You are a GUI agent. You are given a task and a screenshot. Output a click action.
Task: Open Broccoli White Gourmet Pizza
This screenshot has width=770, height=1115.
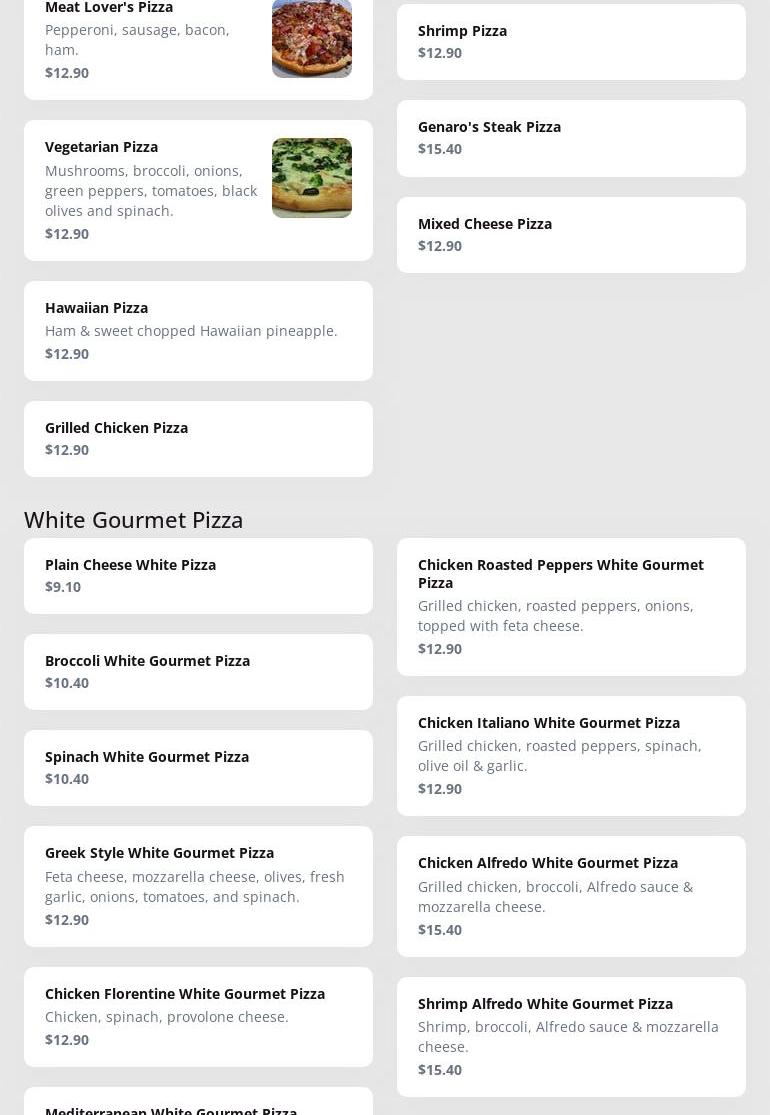coord(198,671)
